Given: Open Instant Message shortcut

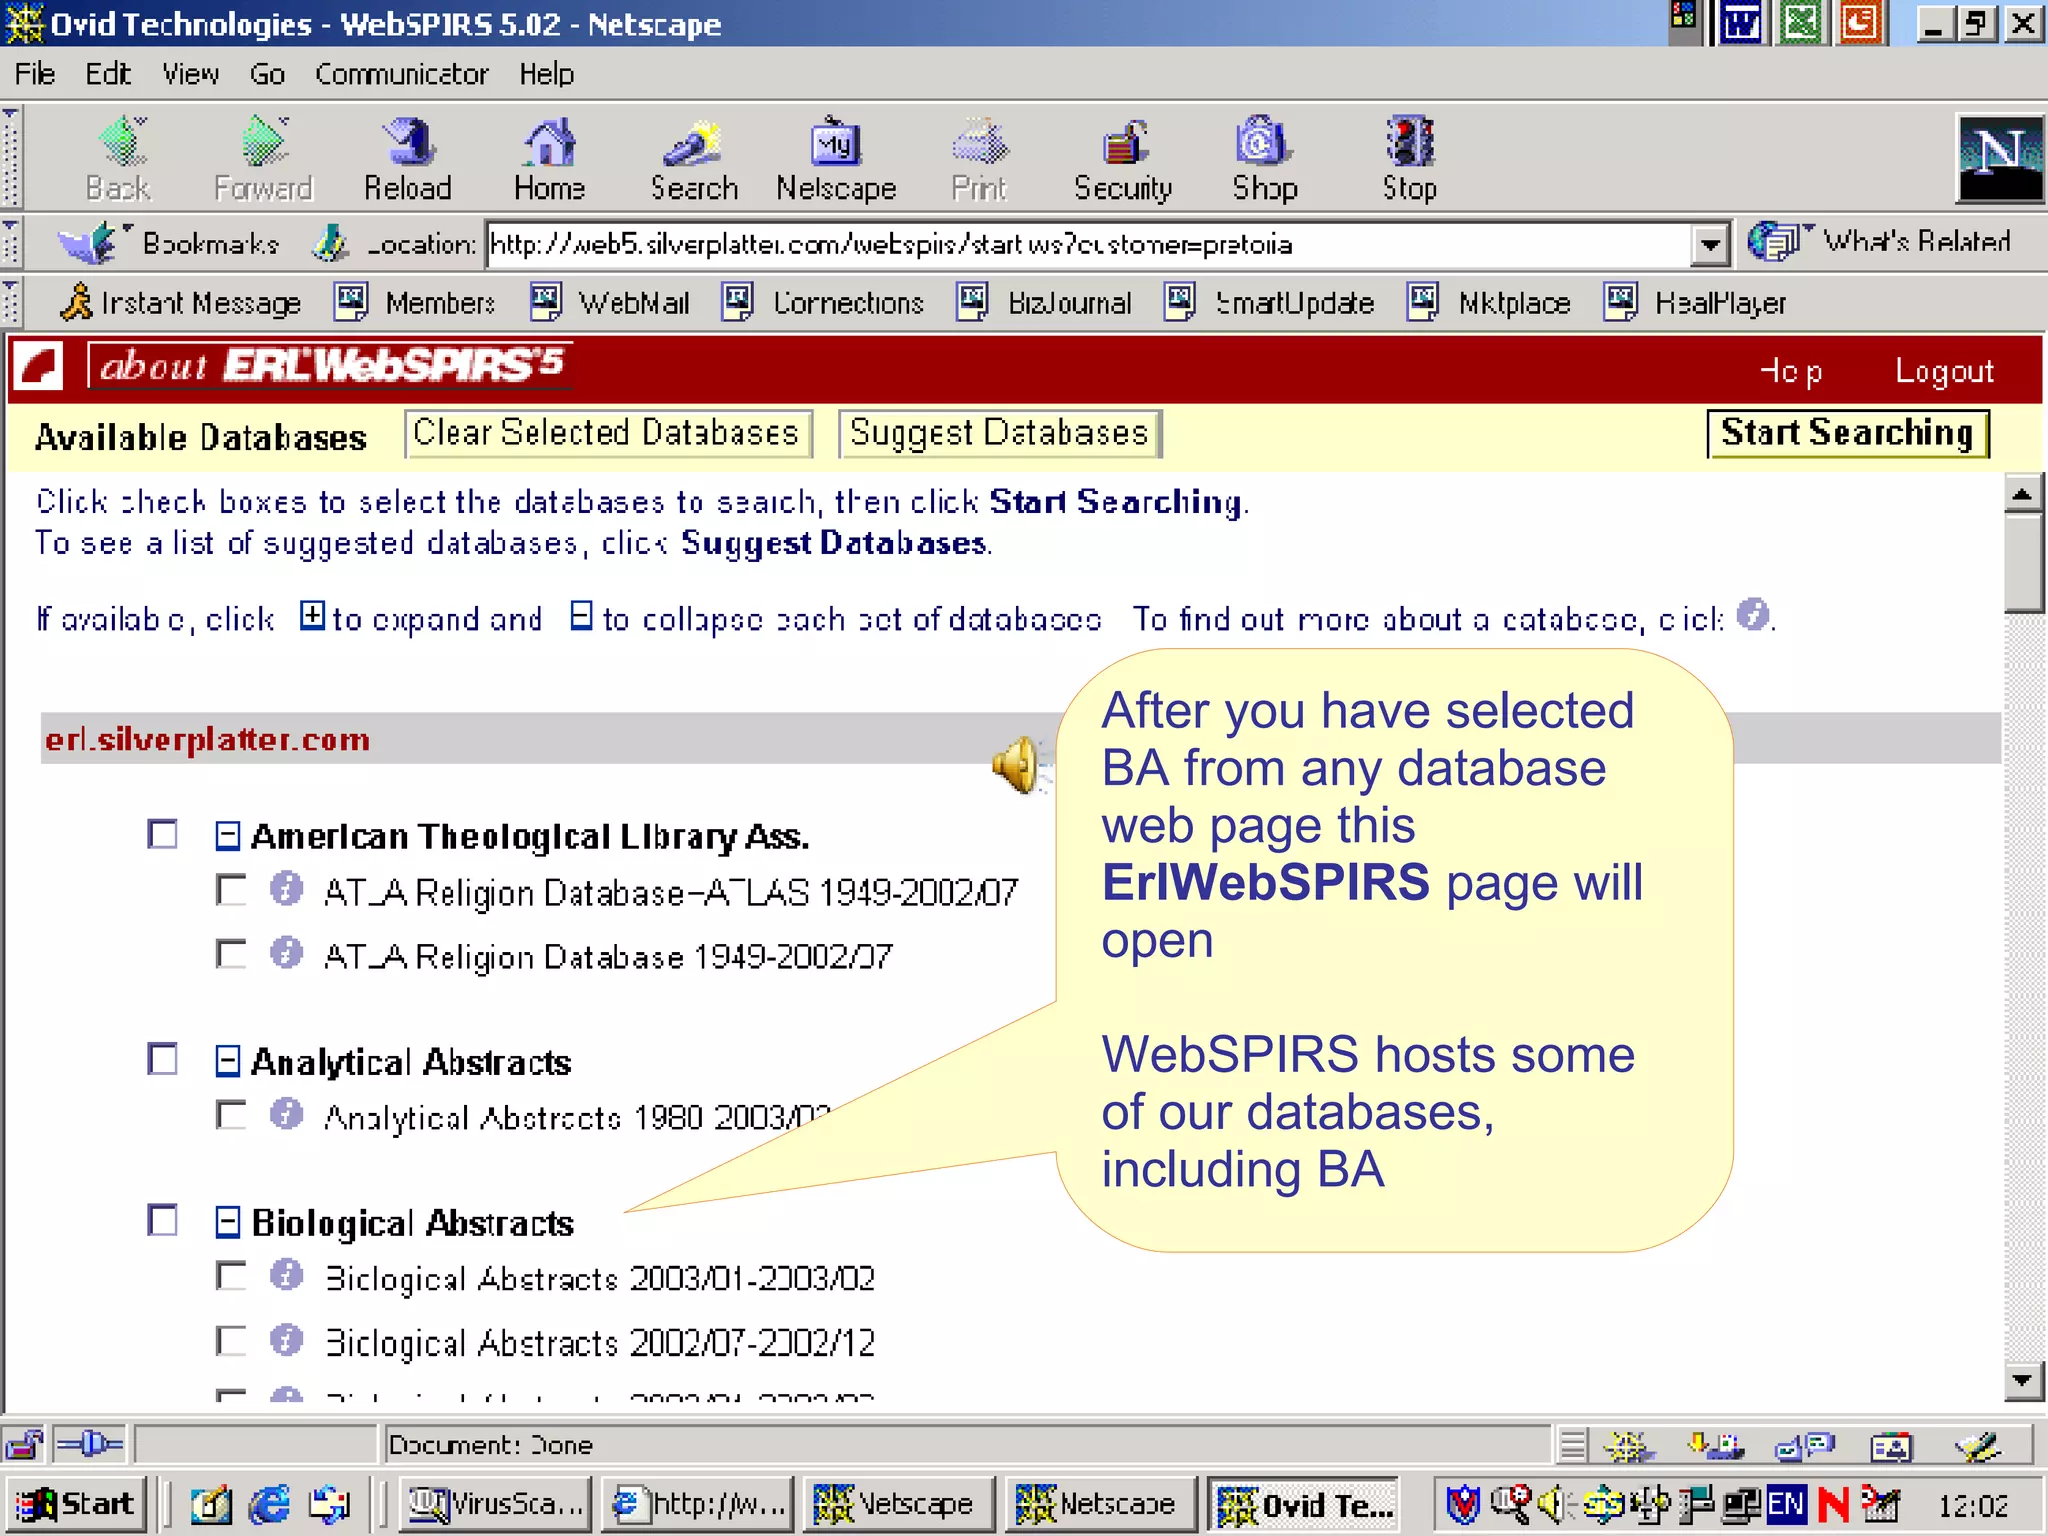Looking at the screenshot, I should point(180,302).
